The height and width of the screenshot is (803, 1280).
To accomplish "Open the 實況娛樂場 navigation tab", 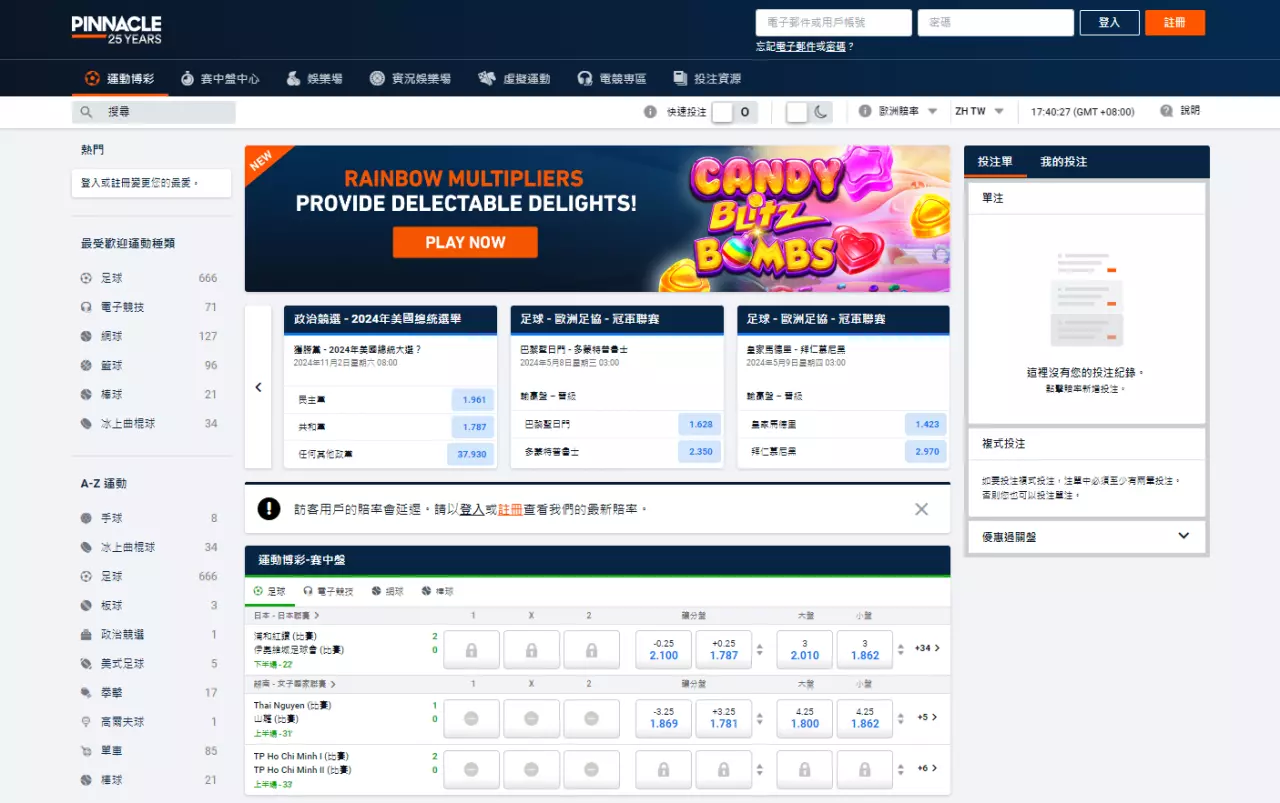I will click(x=410, y=78).
